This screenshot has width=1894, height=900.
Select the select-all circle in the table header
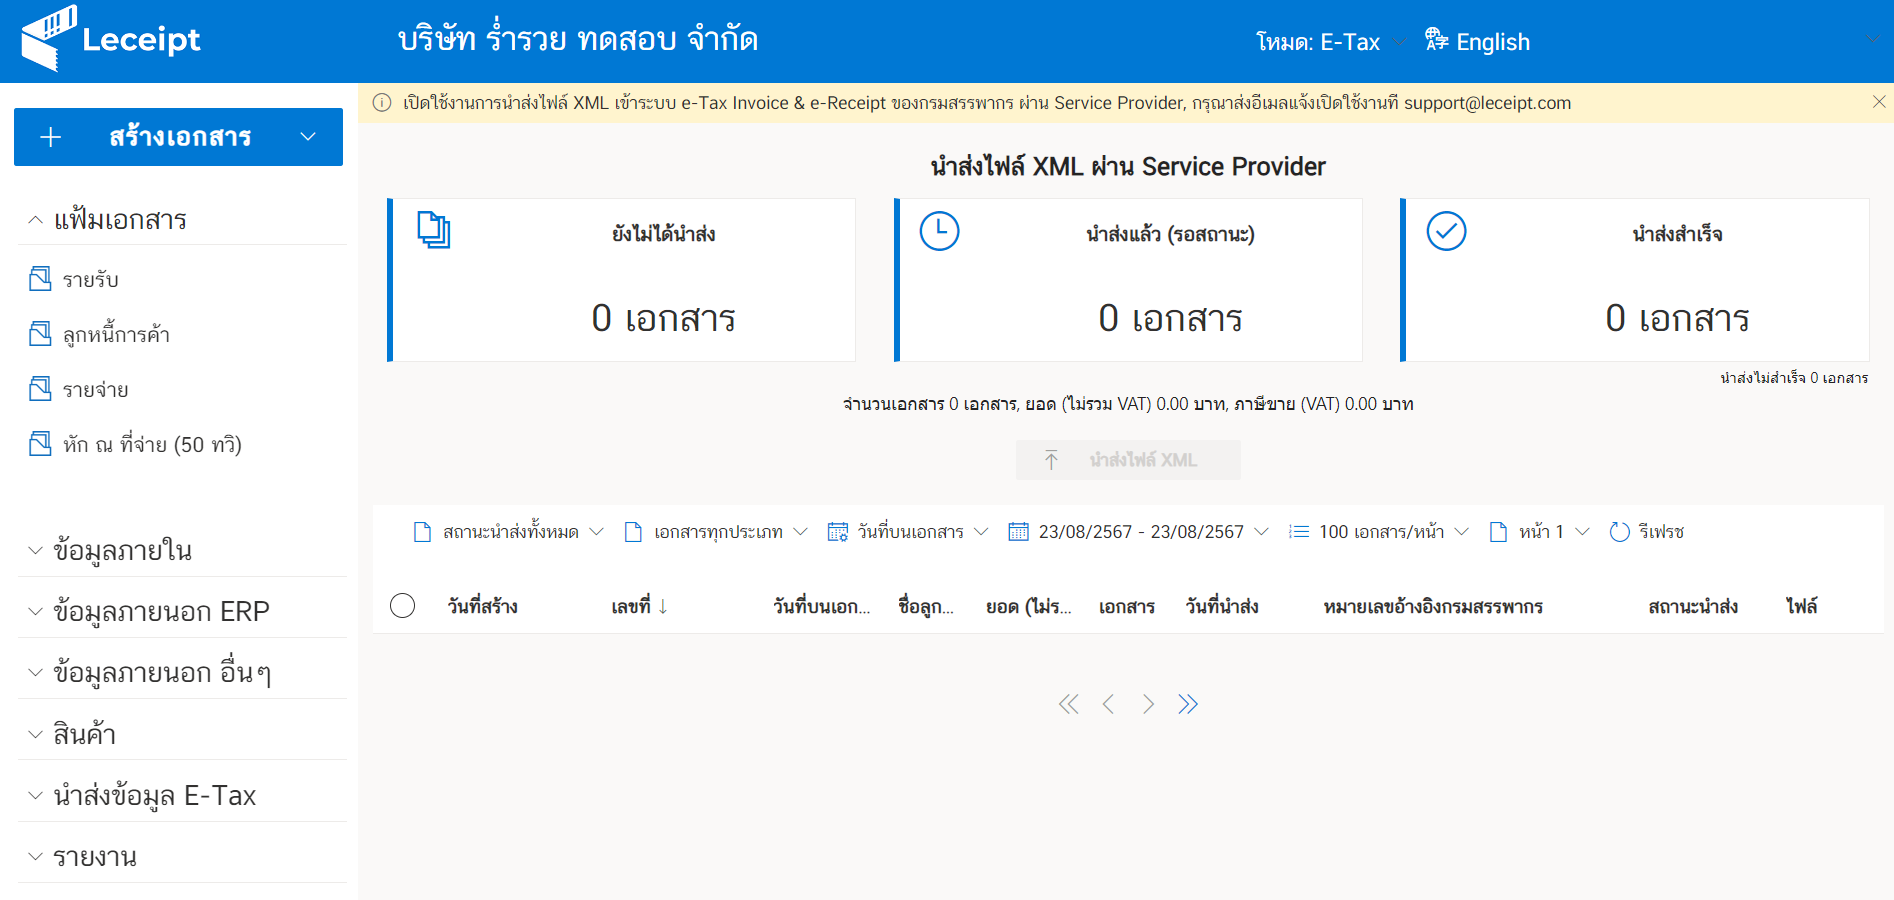402,605
